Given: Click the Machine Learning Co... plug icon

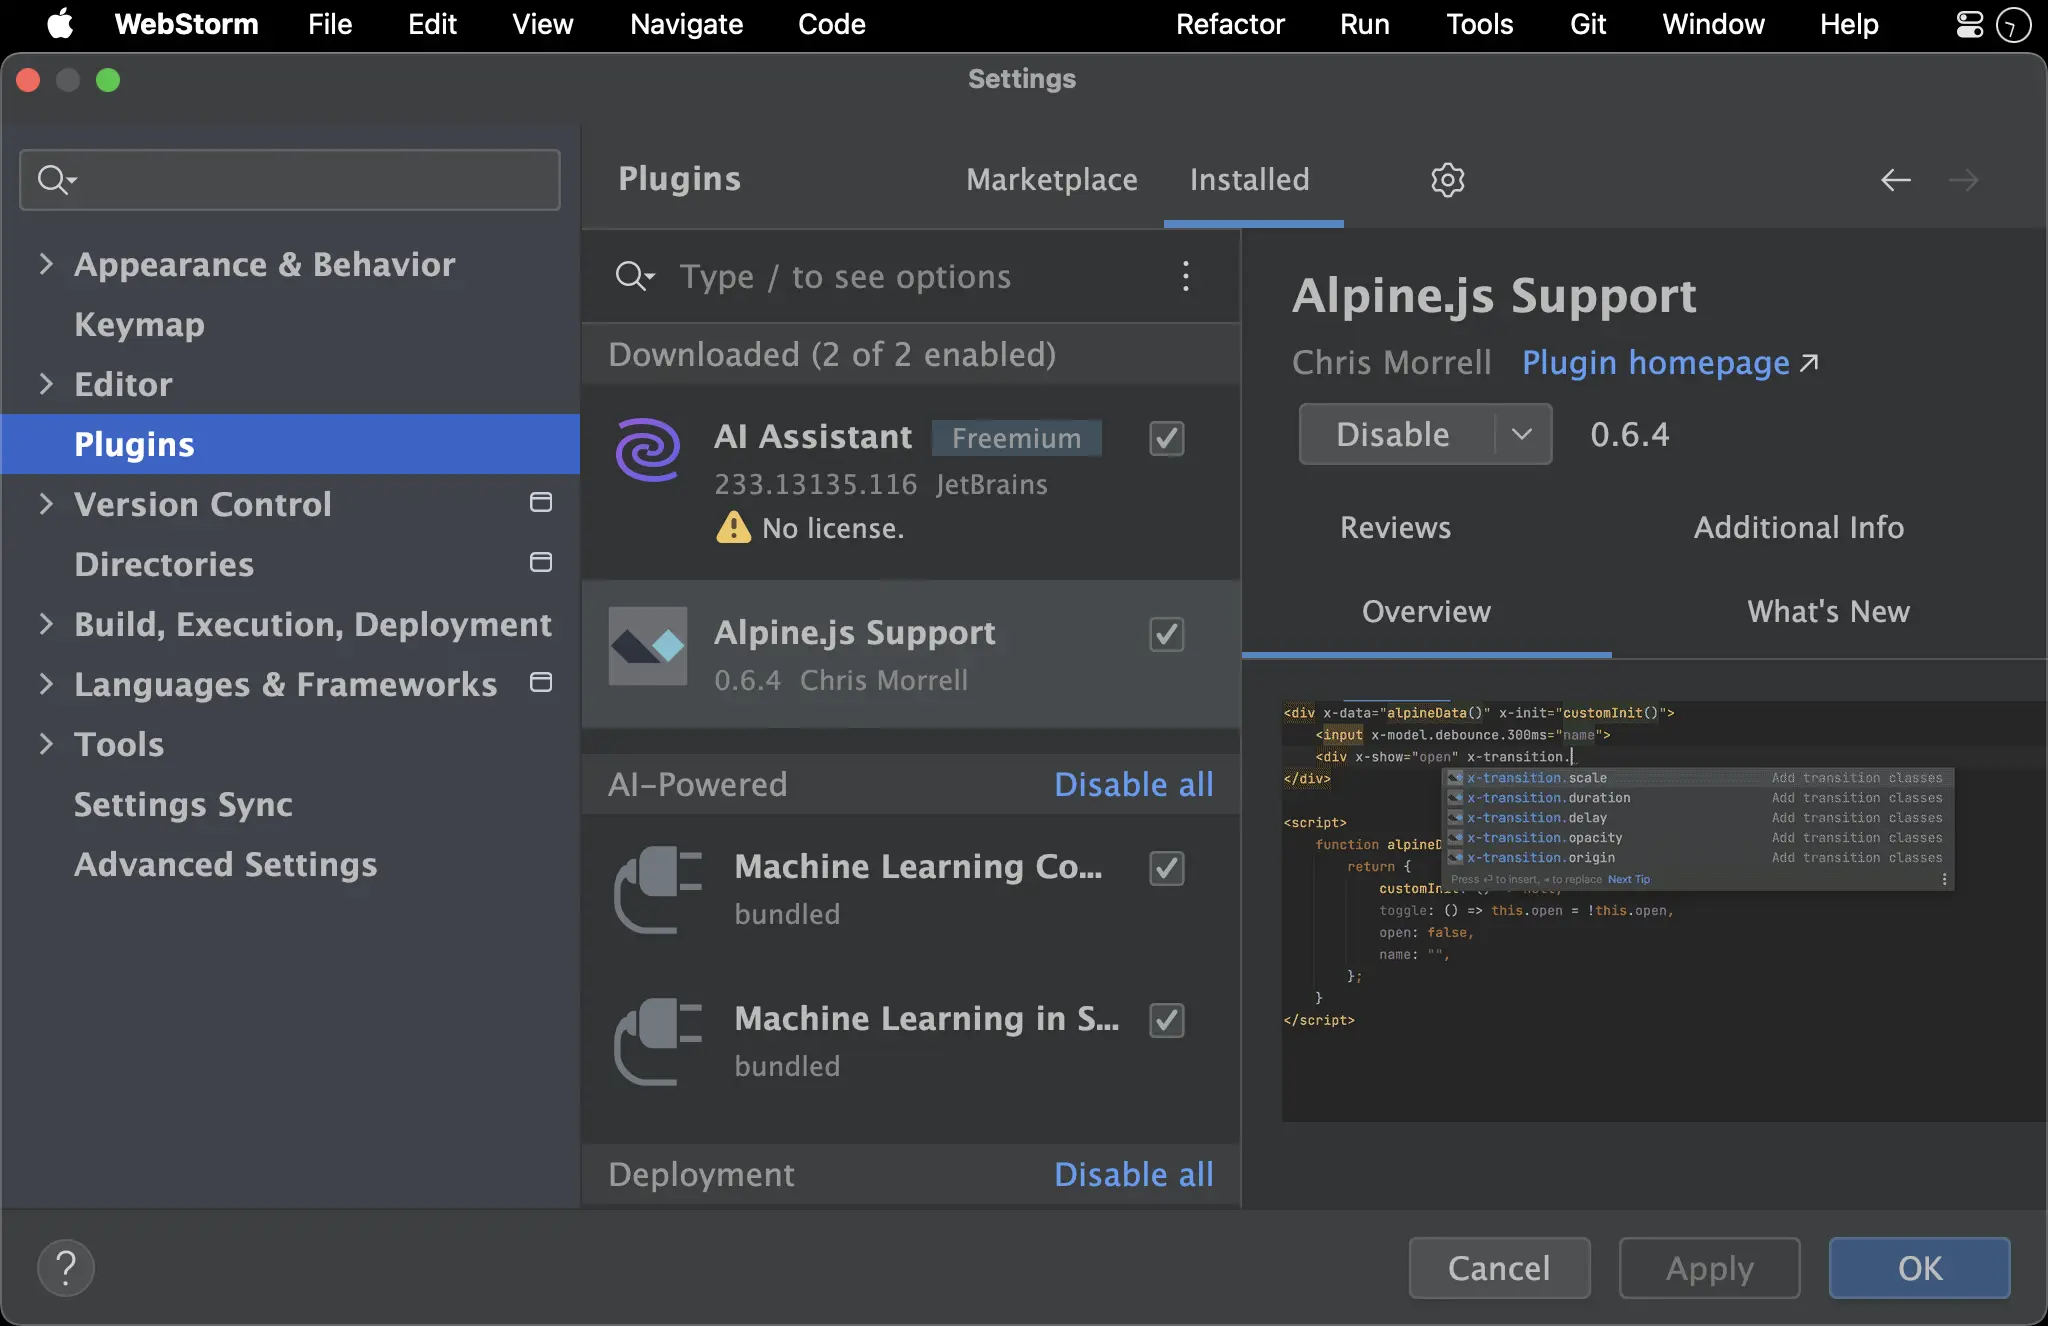Looking at the screenshot, I should pyautogui.click(x=658, y=889).
